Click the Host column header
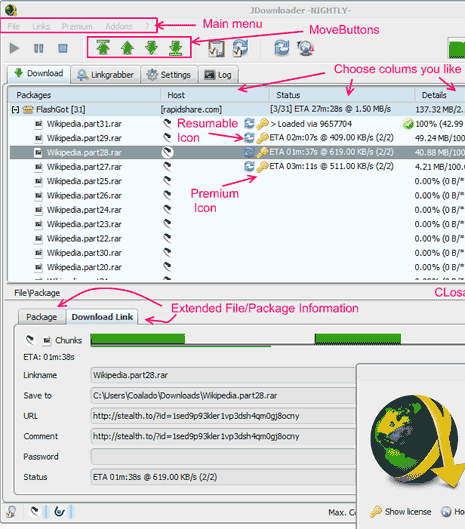The image size is (465, 529). (x=215, y=95)
